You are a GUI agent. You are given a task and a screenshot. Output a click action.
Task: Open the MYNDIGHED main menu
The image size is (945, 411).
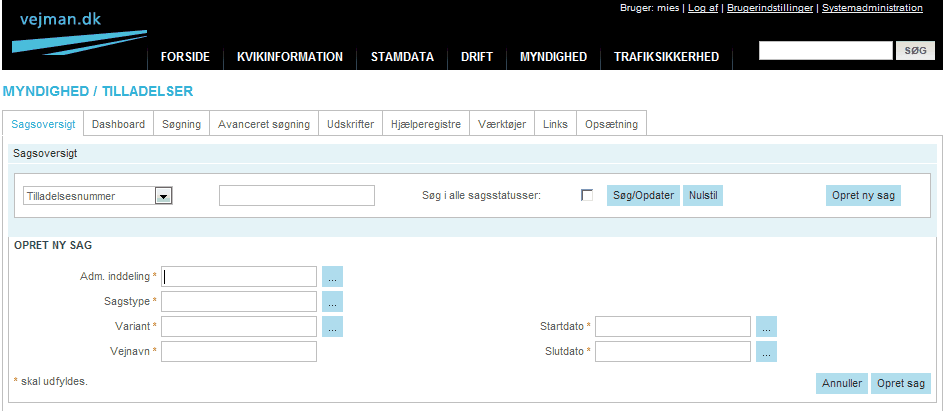pos(553,57)
